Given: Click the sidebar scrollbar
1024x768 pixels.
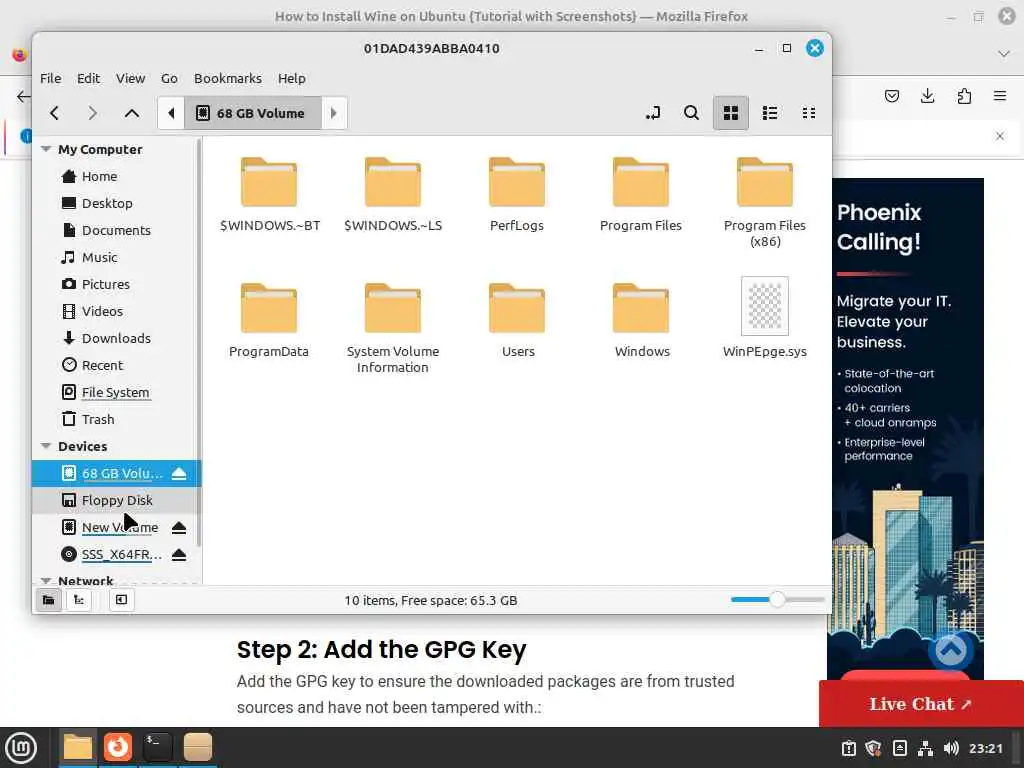Looking at the screenshot, I should click(199, 342).
